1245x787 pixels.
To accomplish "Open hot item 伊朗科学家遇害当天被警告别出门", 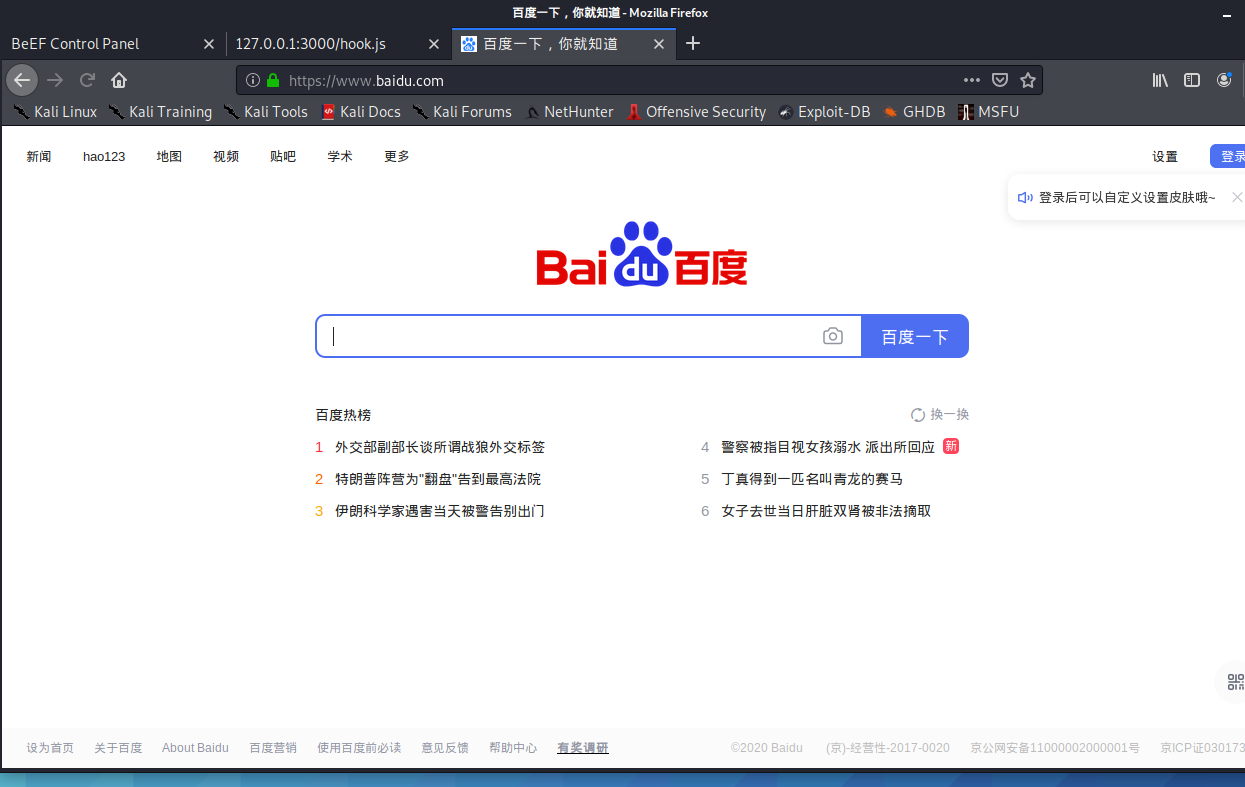I will pyautogui.click(x=440, y=511).
